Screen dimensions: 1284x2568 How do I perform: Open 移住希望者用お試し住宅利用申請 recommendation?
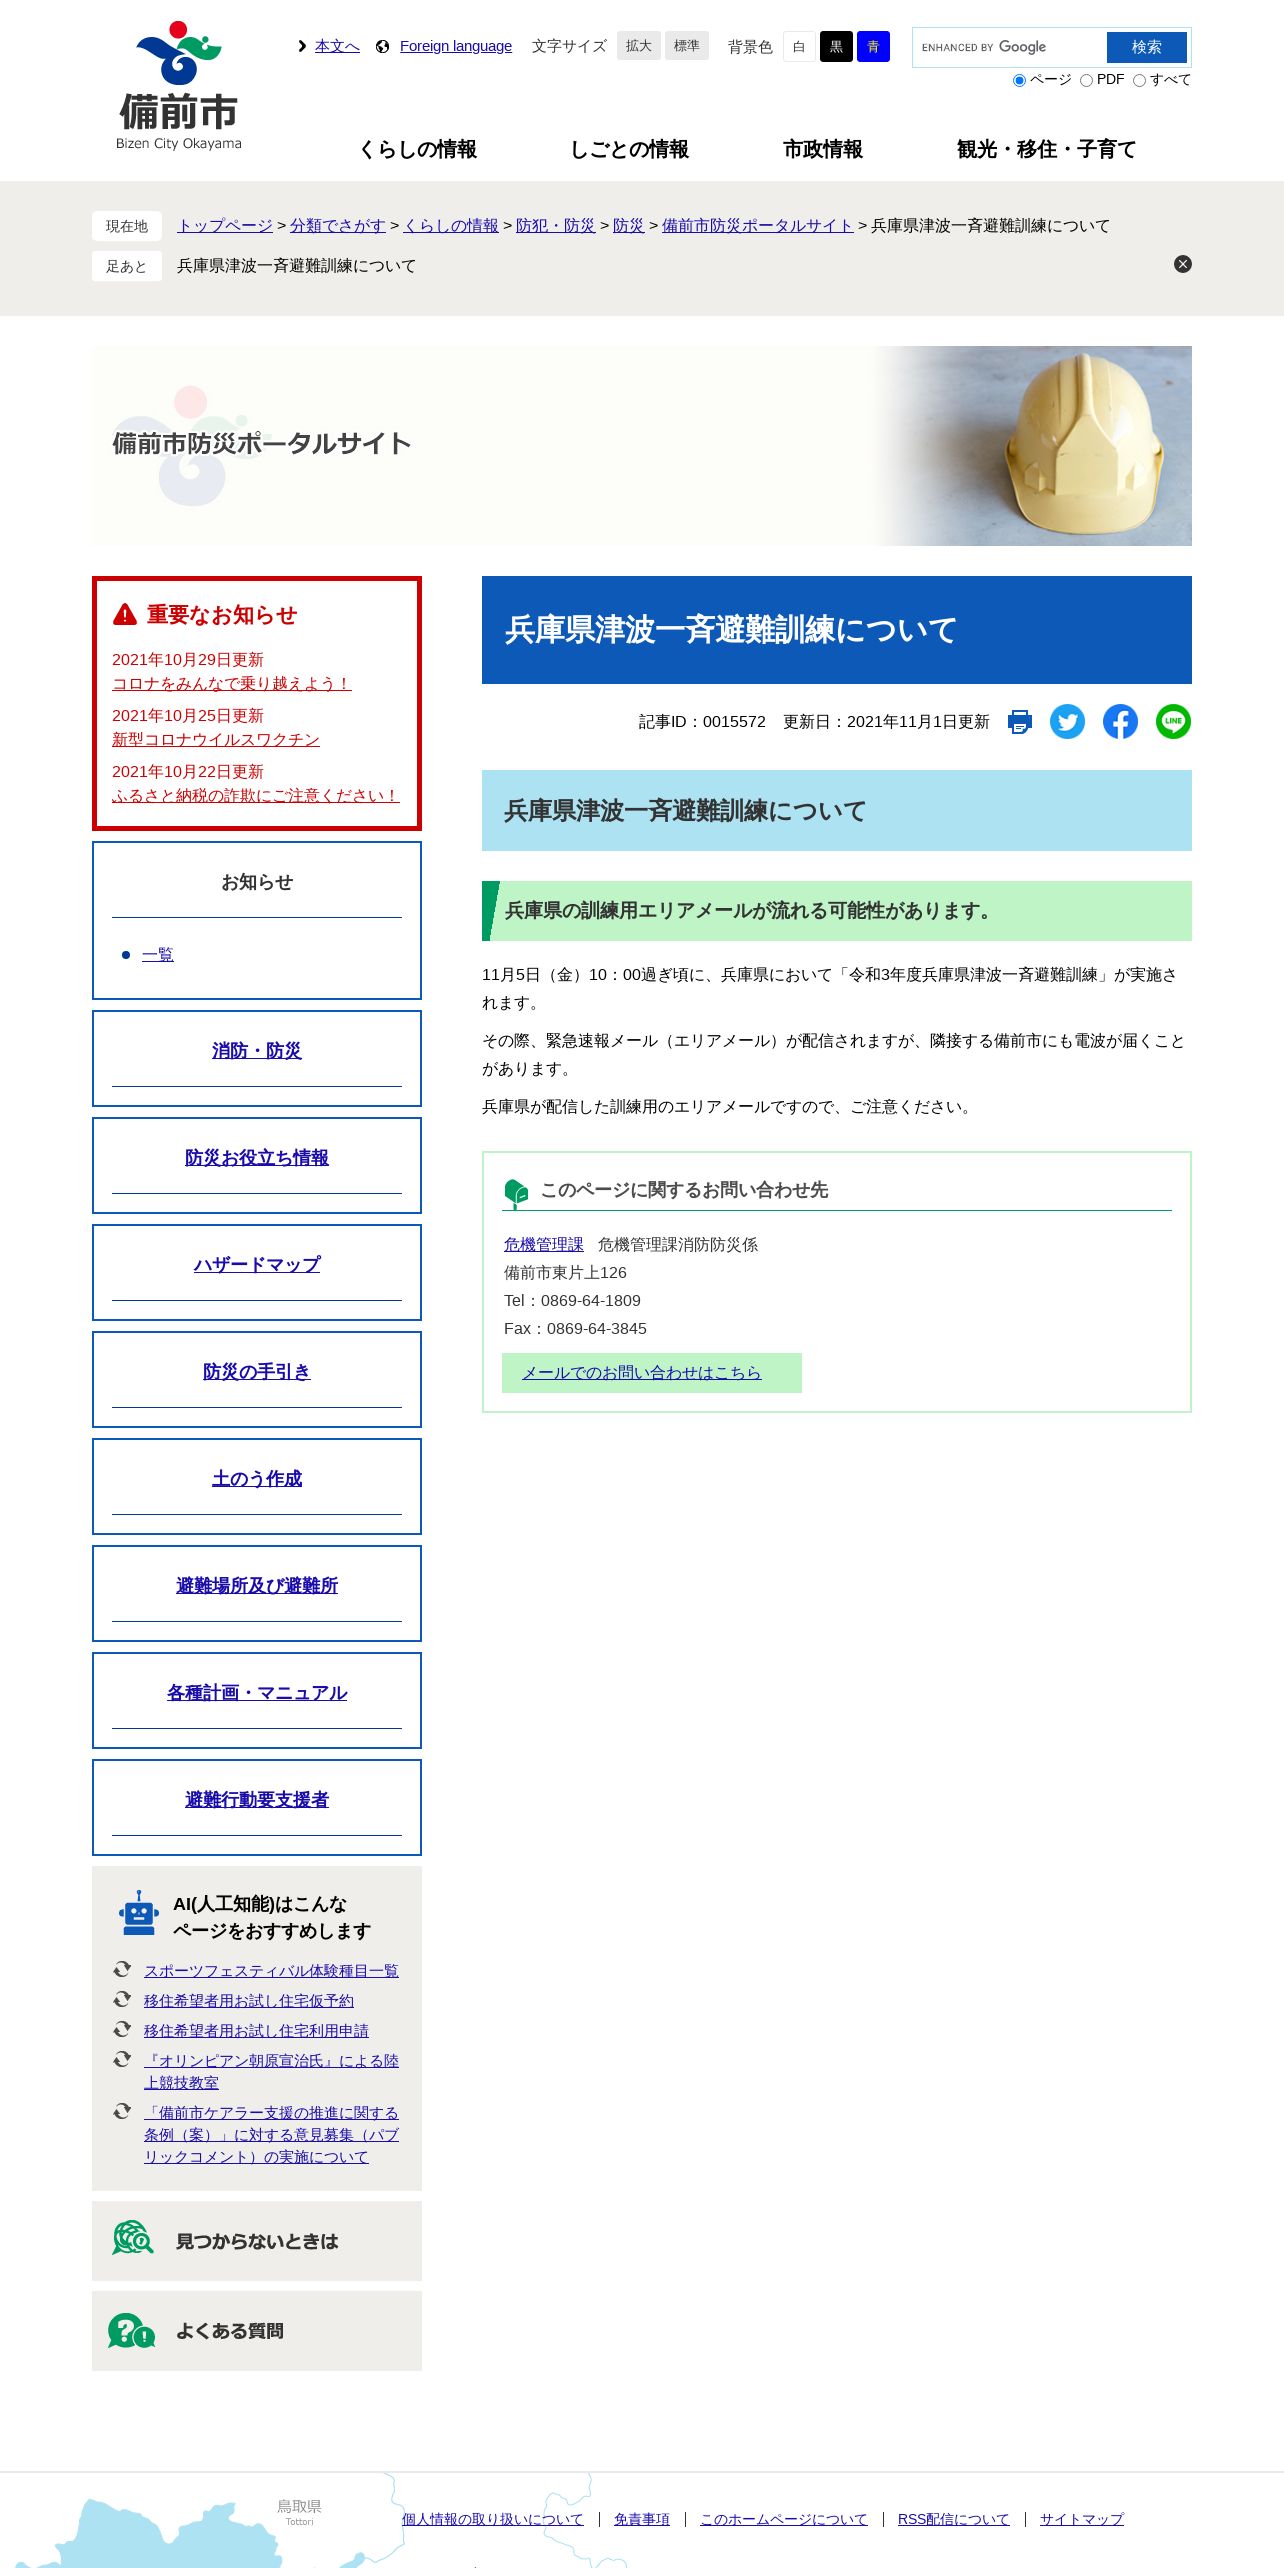point(256,2031)
